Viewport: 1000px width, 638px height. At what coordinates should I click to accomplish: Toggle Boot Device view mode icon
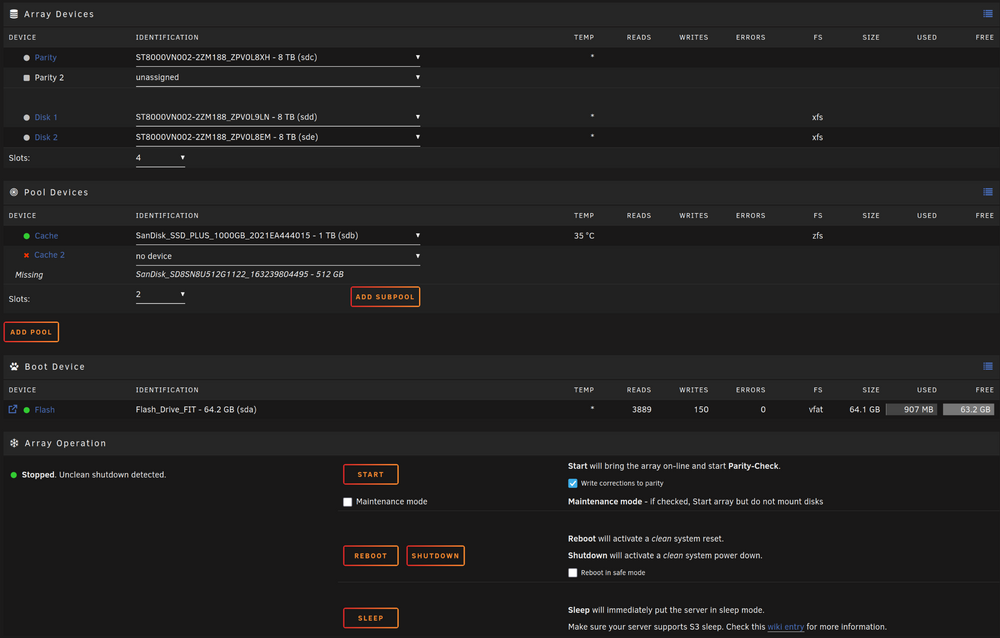[987, 366]
